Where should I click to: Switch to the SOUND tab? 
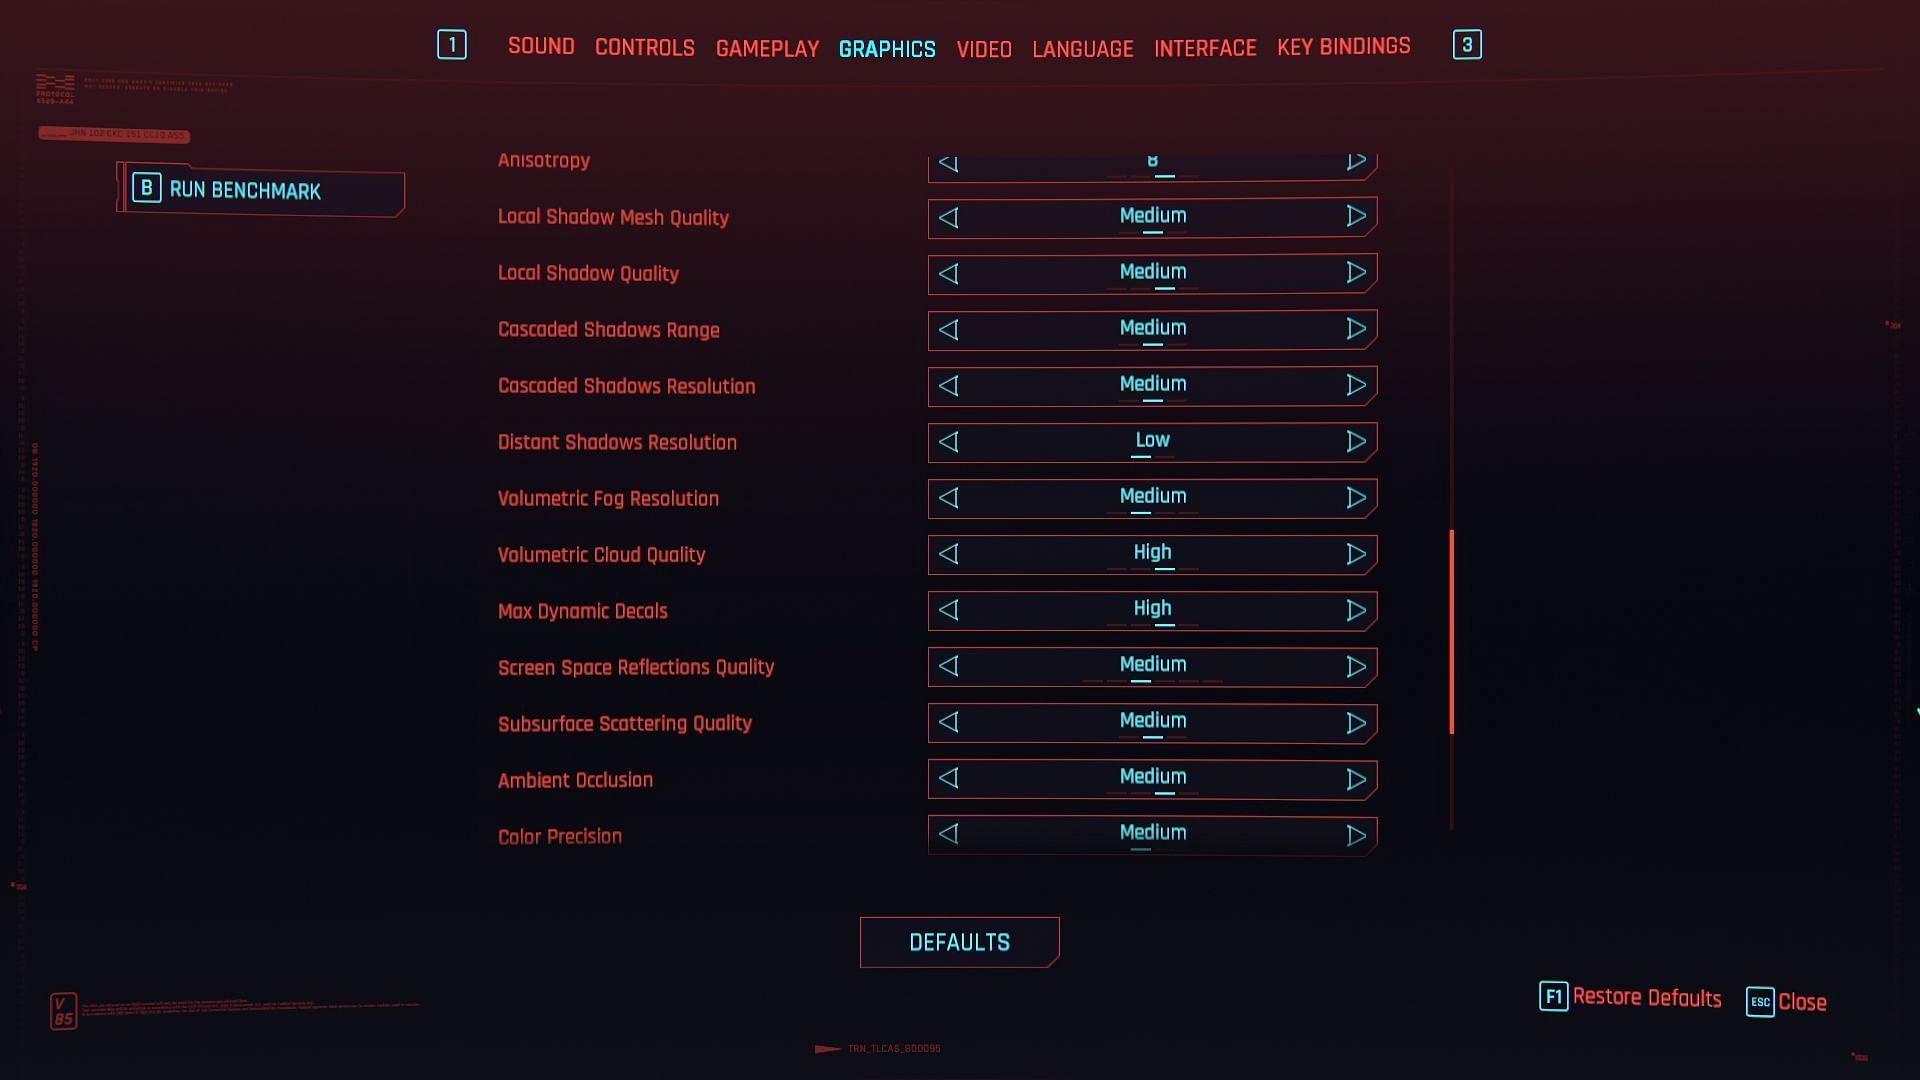(541, 45)
